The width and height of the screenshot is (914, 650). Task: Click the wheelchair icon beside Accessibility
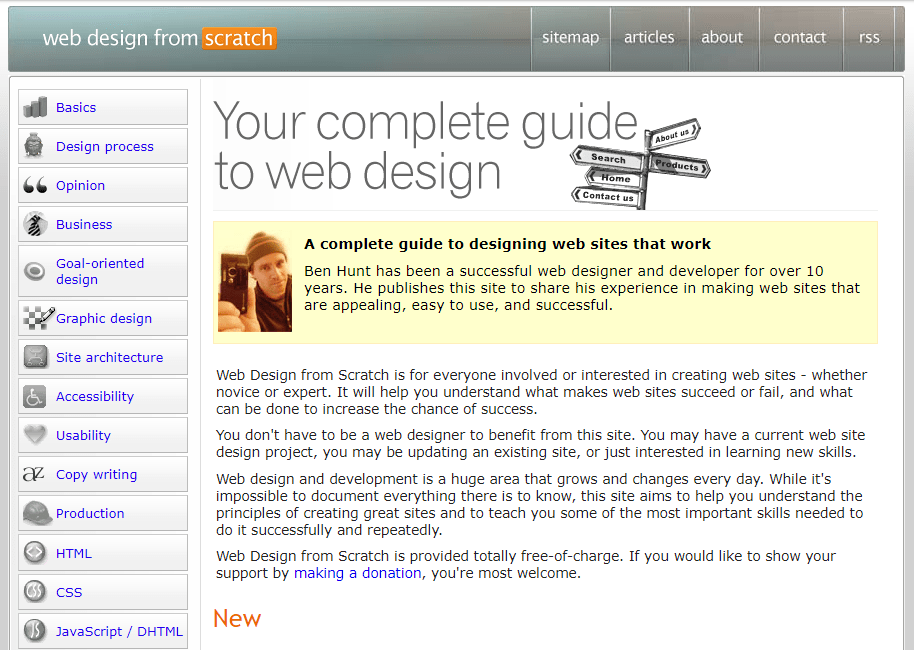click(x=35, y=396)
